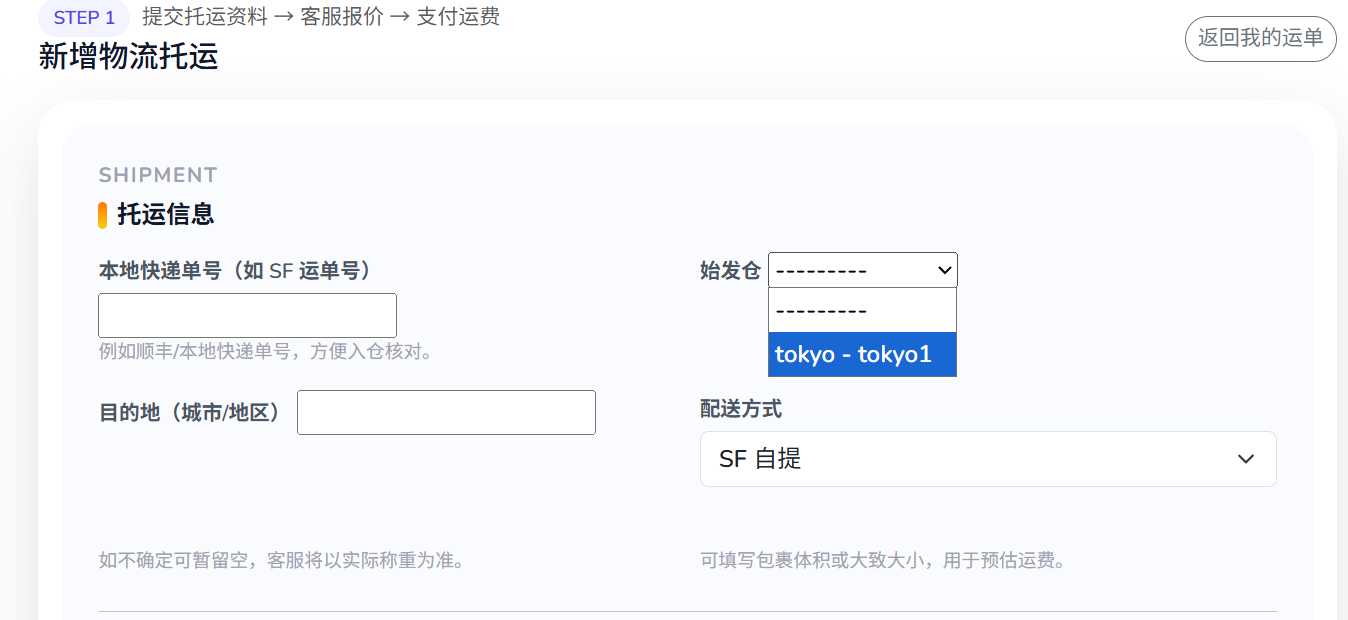Click the 返回我的运单 button
The width and height of the screenshot is (1348, 620).
tap(1260, 39)
